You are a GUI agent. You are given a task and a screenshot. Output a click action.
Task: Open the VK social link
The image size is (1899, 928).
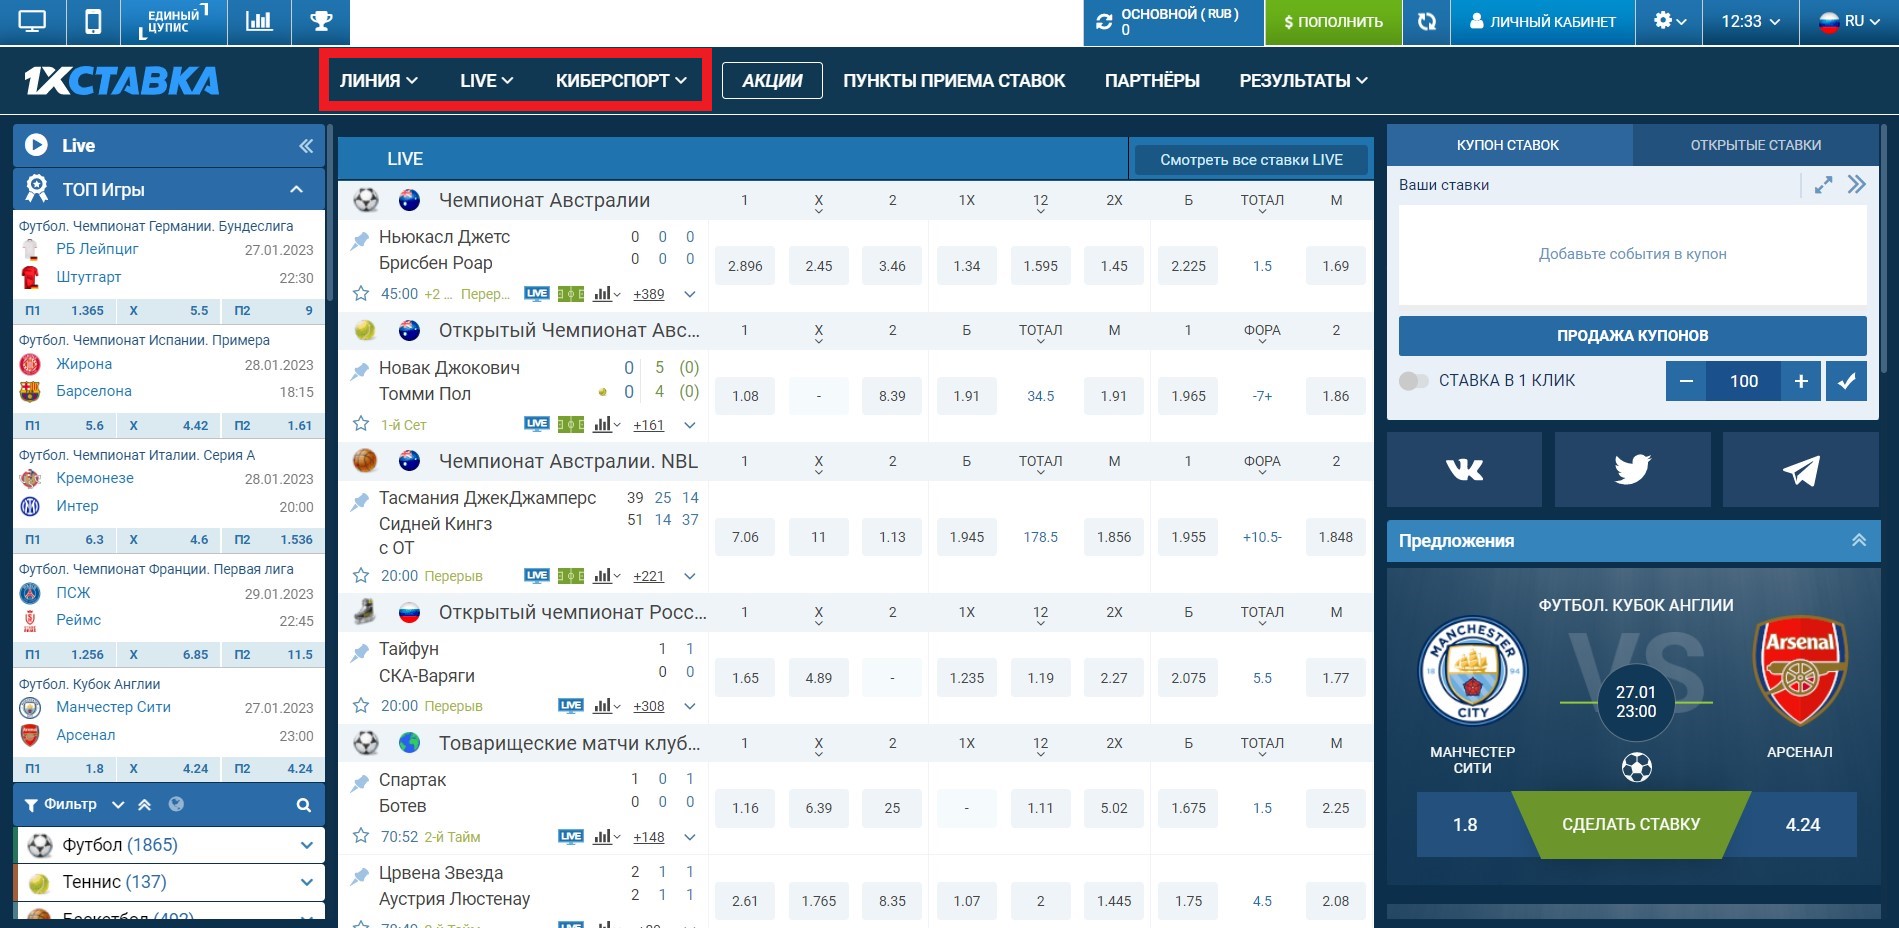tap(1464, 470)
